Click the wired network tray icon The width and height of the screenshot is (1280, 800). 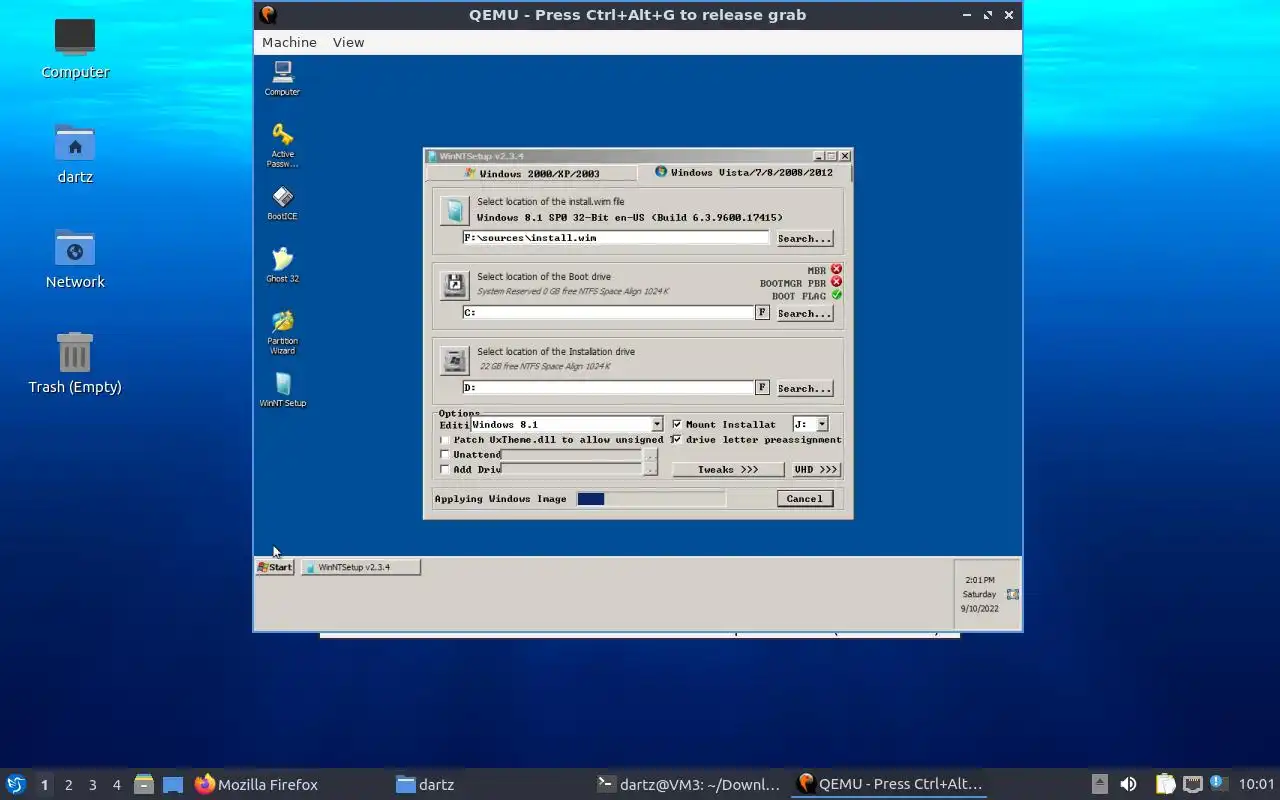click(x=1192, y=784)
